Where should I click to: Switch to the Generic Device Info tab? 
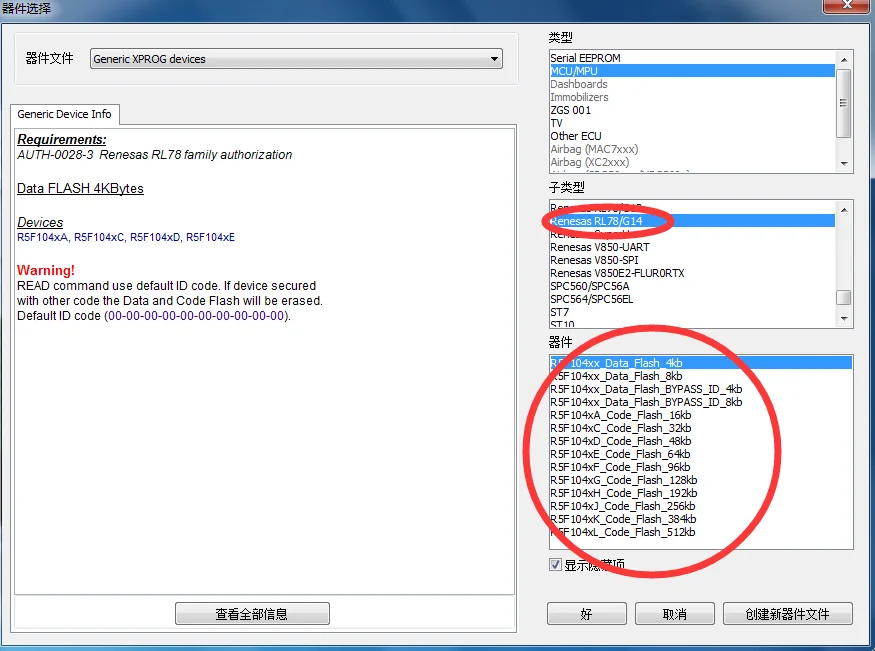(x=64, y=114)
